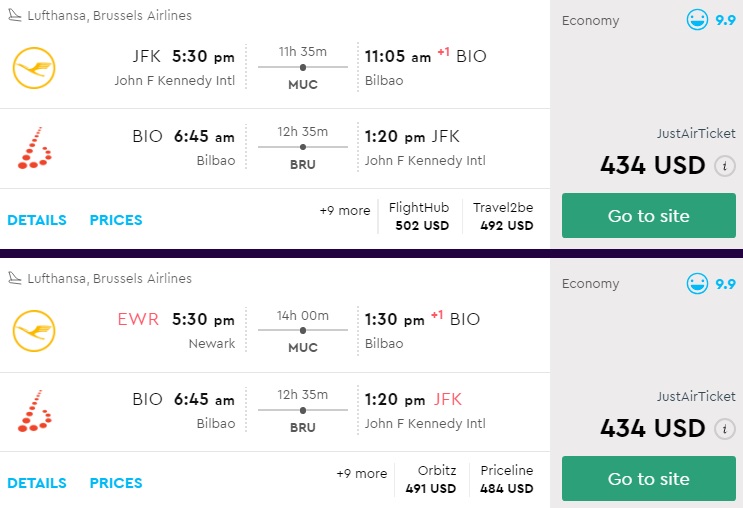The width and height of the screenshot is (743, 508).
Task: Click Lufthansa logo in first flight result
Action: point(34,68)
